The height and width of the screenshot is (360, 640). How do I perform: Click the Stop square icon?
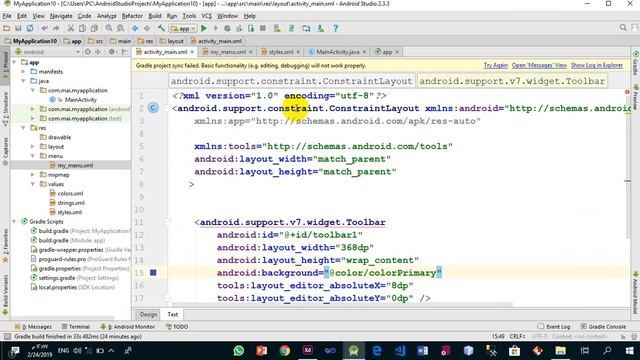click(263, 28)
